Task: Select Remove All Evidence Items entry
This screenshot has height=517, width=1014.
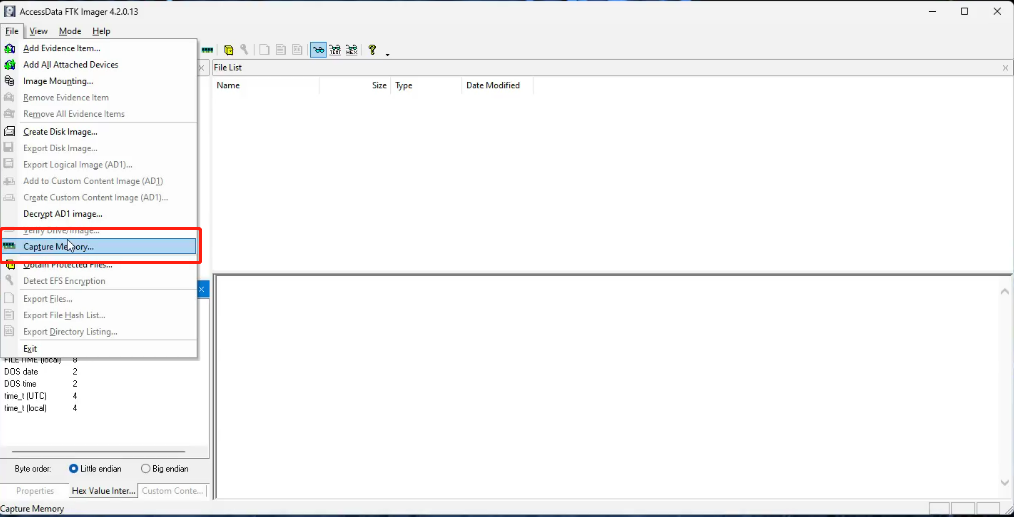Action: (x=99, y=114)
